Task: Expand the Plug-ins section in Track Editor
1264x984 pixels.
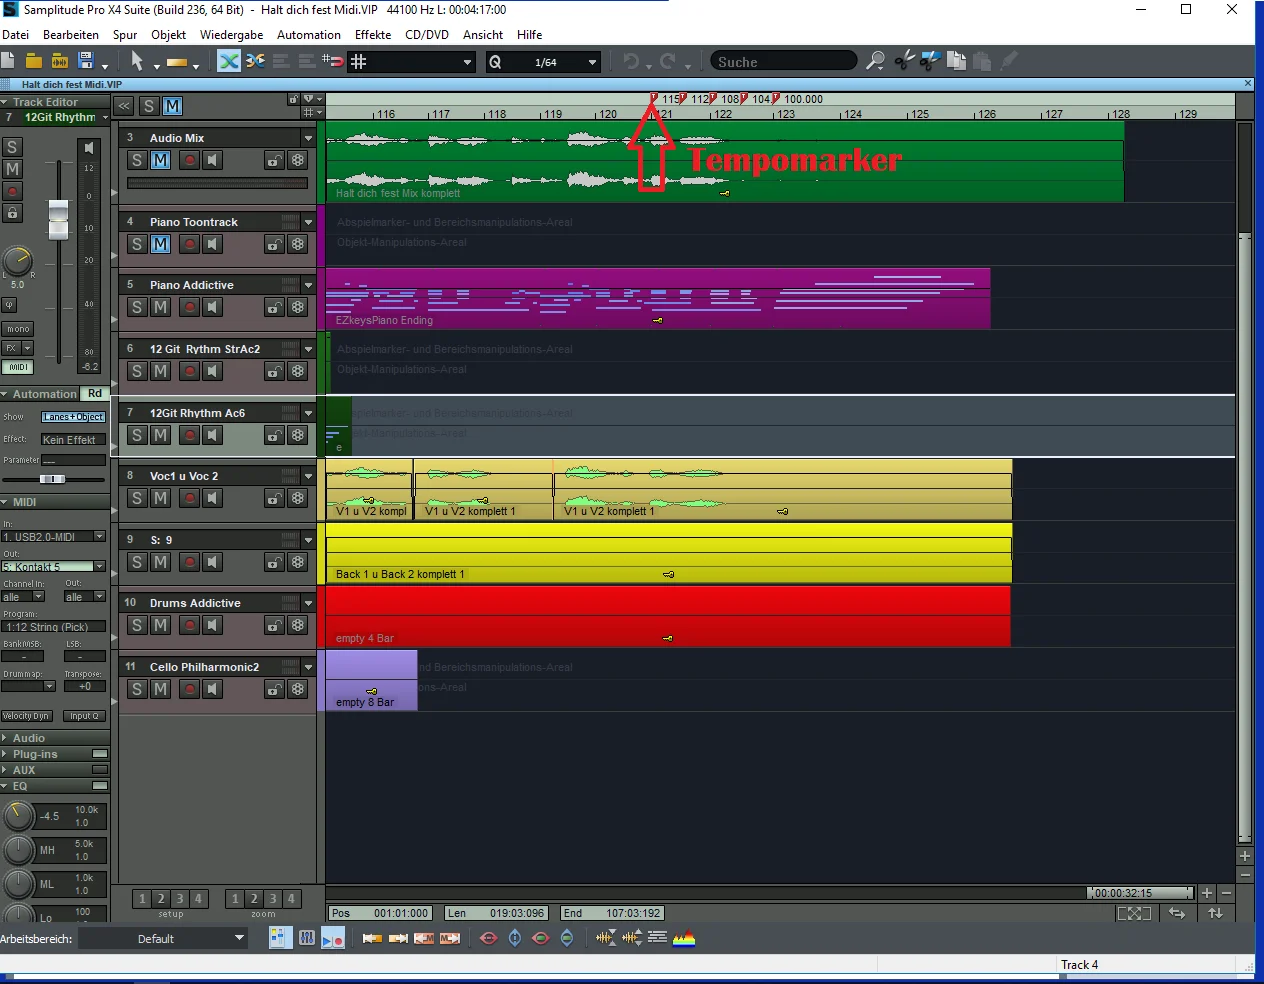Action: point(35,754)
